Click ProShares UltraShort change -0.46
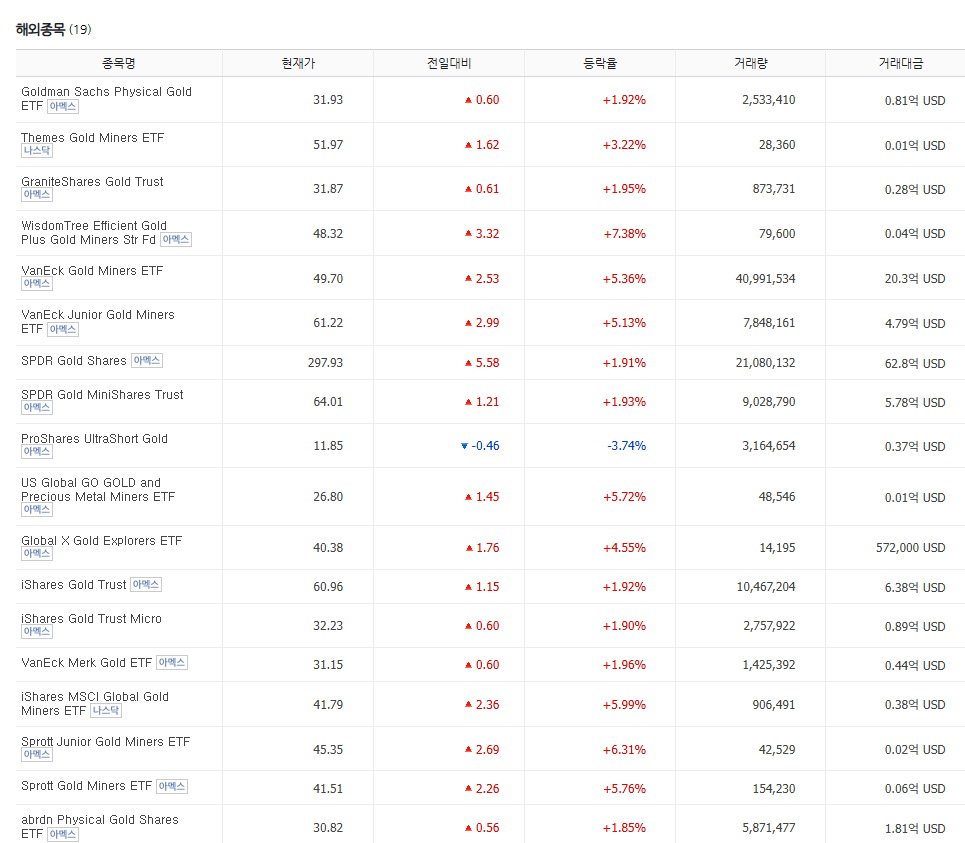This screenshot has height=843, width=965. point(480,445)
